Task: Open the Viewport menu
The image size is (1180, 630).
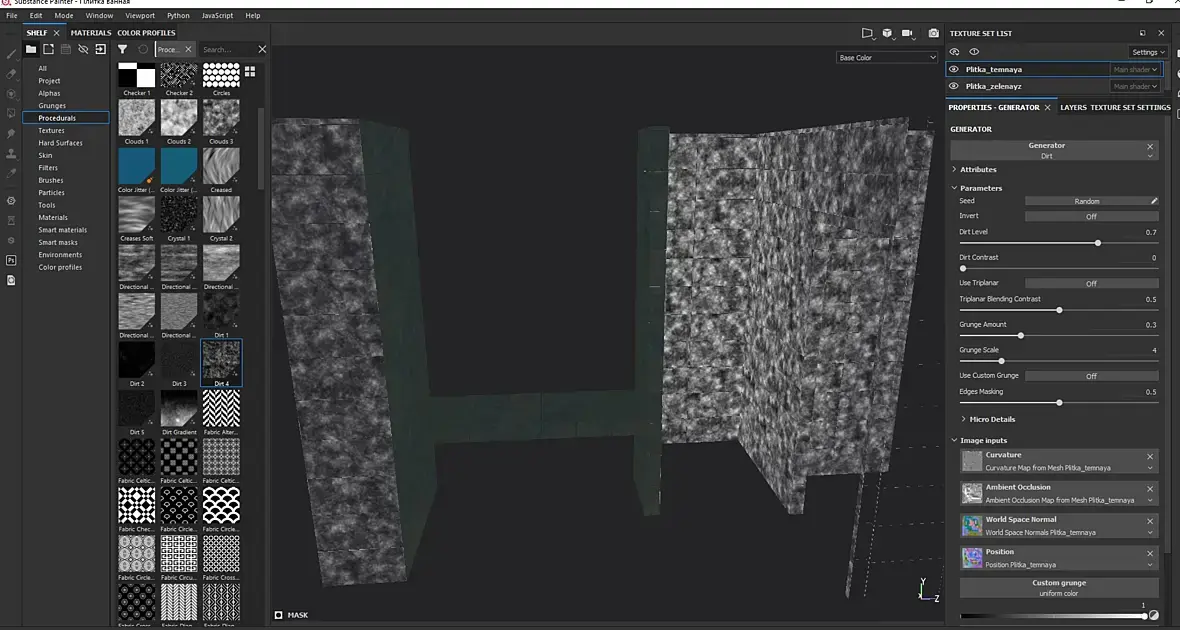Action: coord(140,15)
